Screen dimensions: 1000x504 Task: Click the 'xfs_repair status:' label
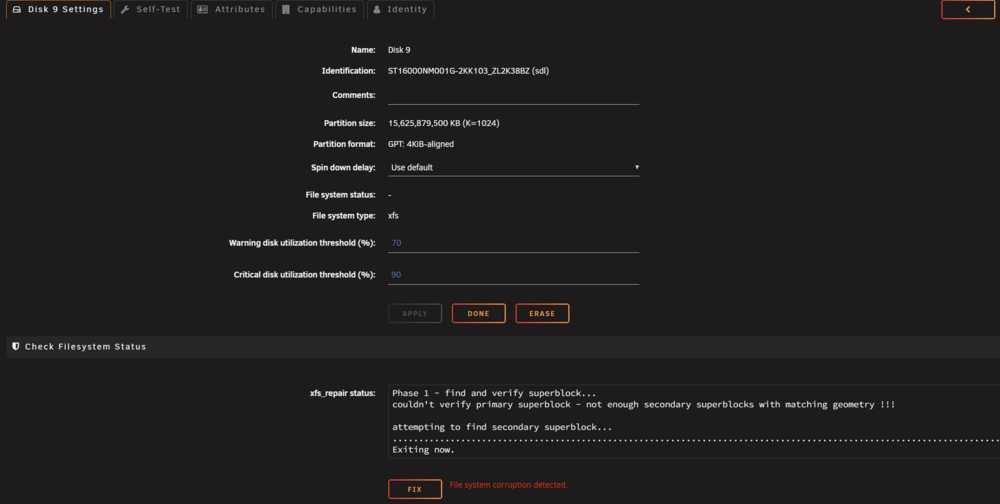click(x=342, y=393)
